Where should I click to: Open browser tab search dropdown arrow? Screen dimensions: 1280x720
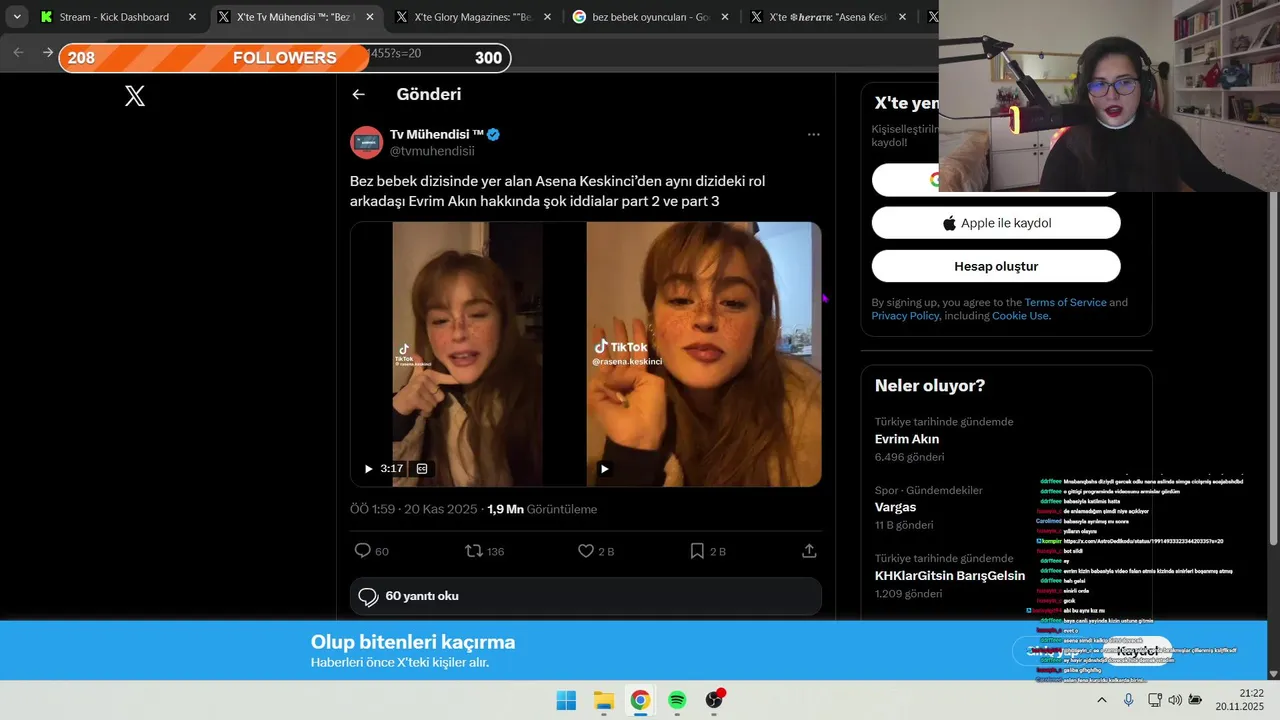click(17, 17)
